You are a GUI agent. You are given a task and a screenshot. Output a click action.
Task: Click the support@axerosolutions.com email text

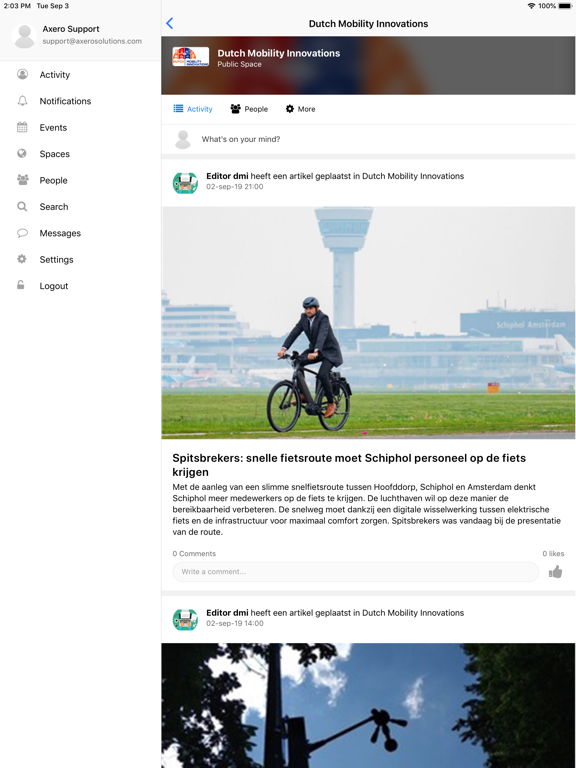tap(92, 41)
